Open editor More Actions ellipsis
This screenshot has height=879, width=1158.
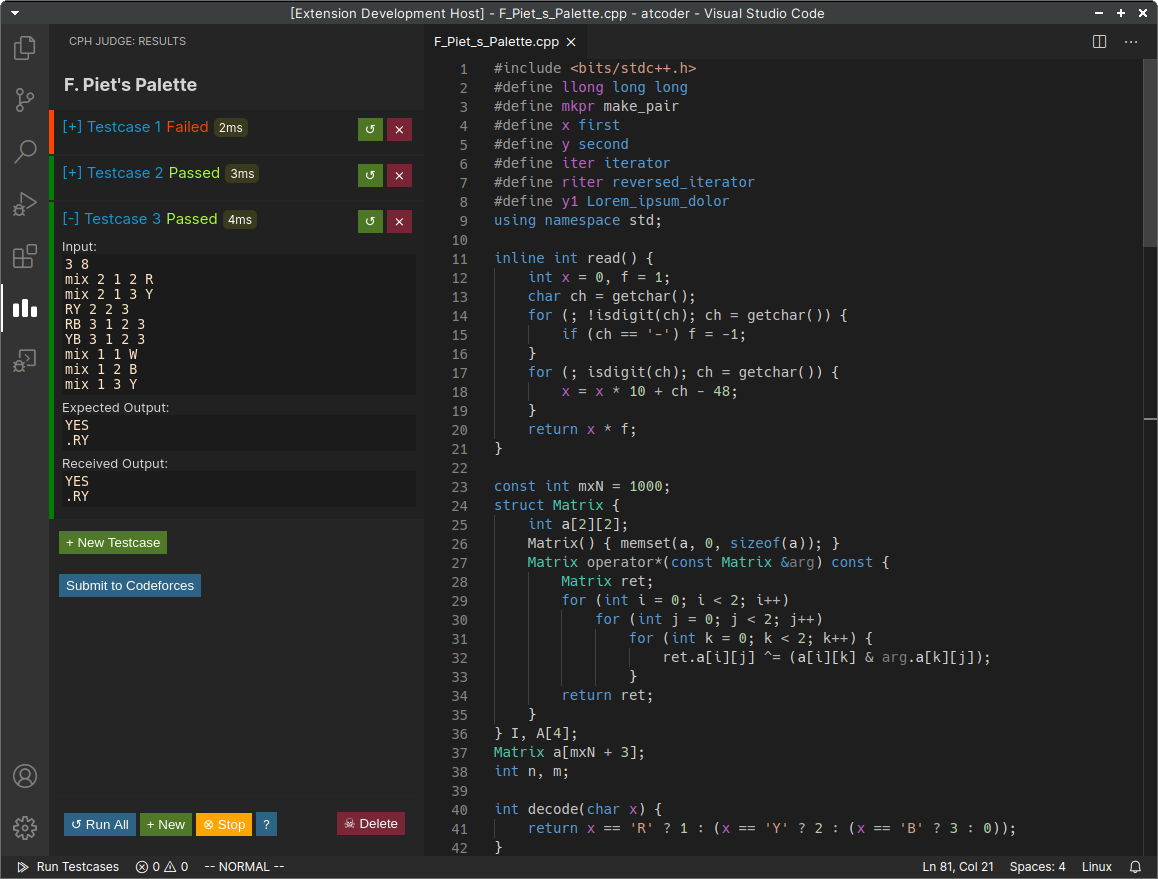1131,41
